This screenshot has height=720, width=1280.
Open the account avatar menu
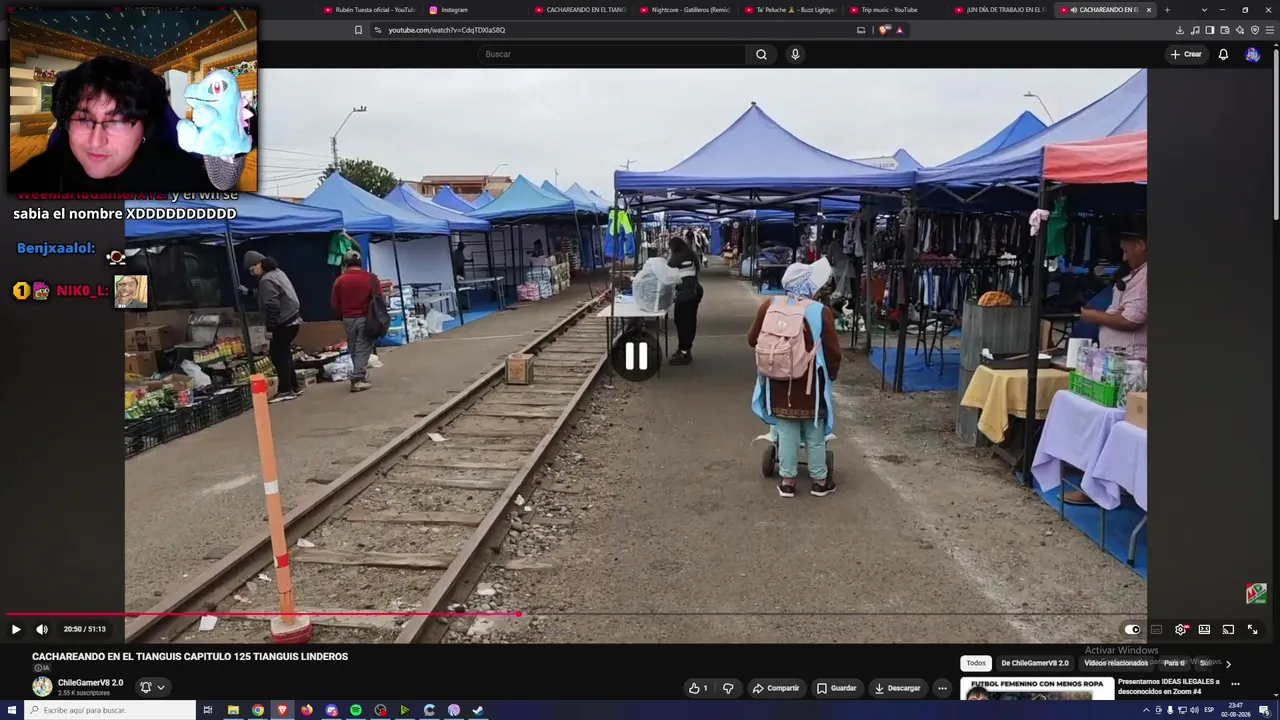pyautogui.click(x=1252, y=54)
